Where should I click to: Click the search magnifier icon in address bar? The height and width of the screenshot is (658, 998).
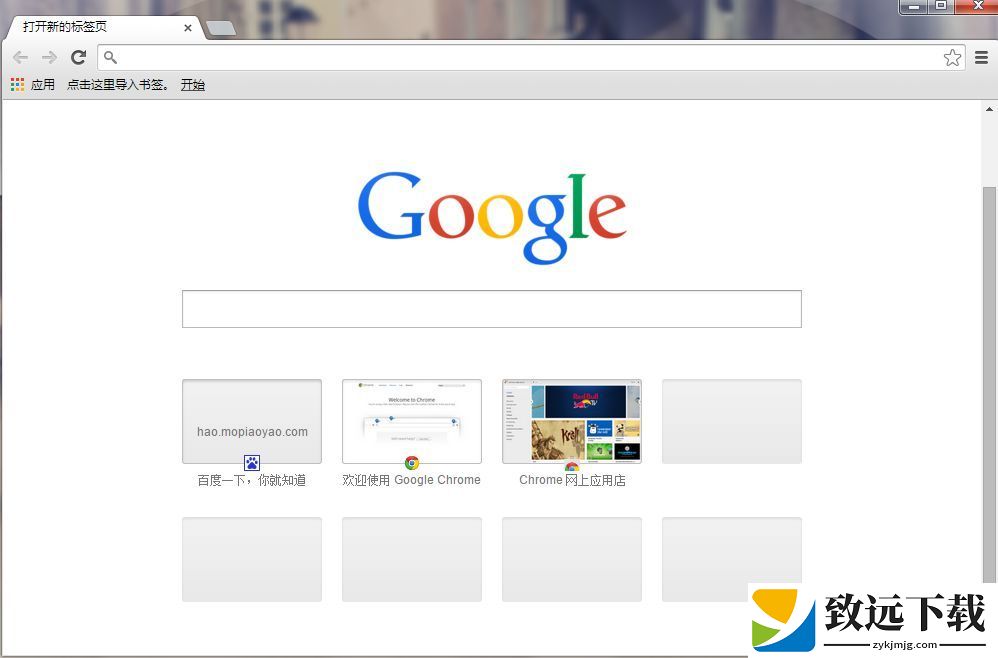(x=110, y=58)
